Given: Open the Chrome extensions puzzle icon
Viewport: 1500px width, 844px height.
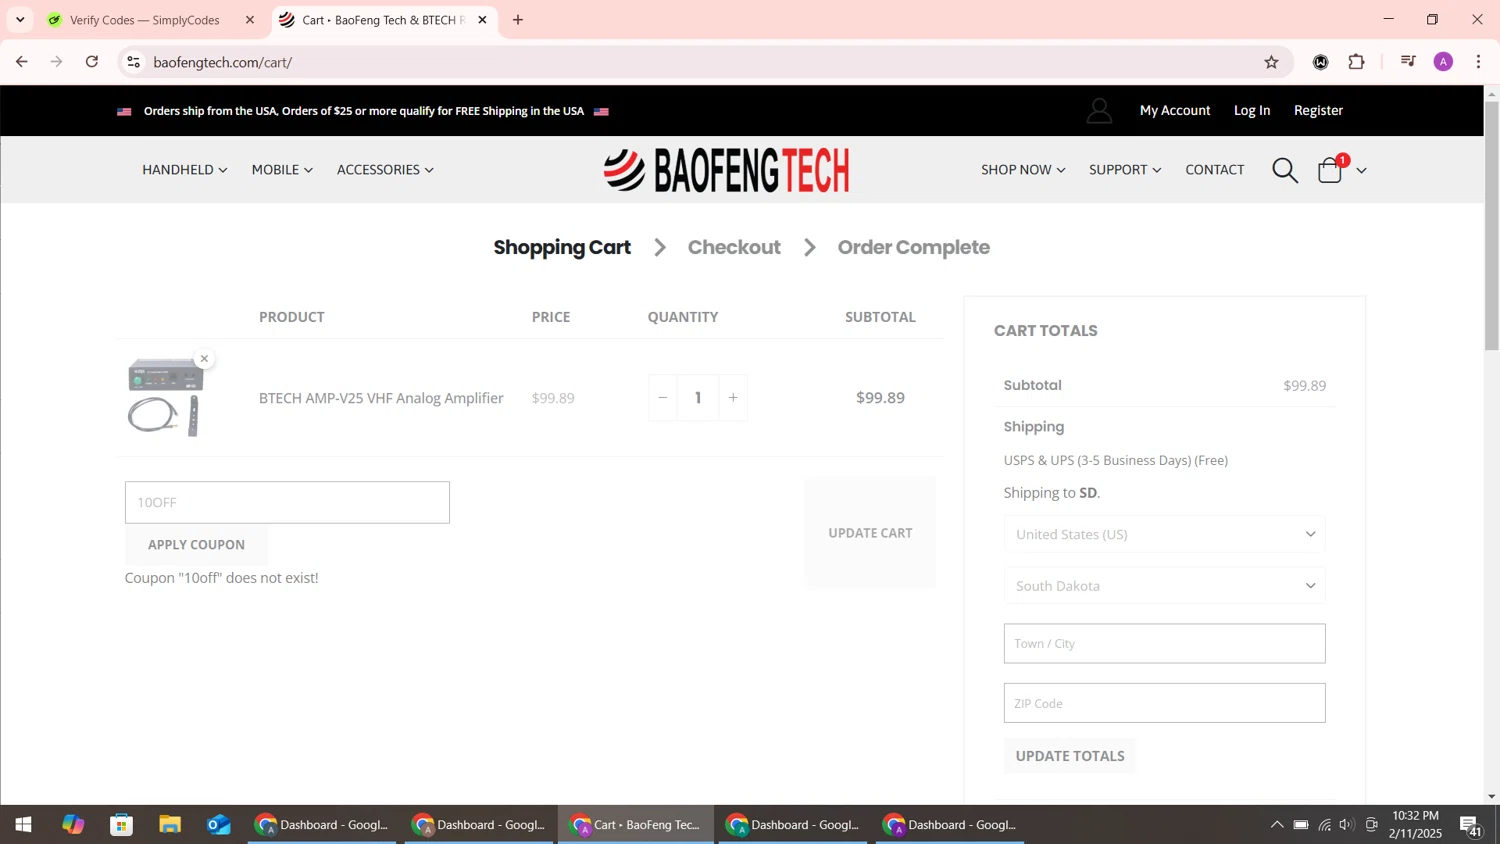Looking at the screenshot, I should coord(1356,62).
